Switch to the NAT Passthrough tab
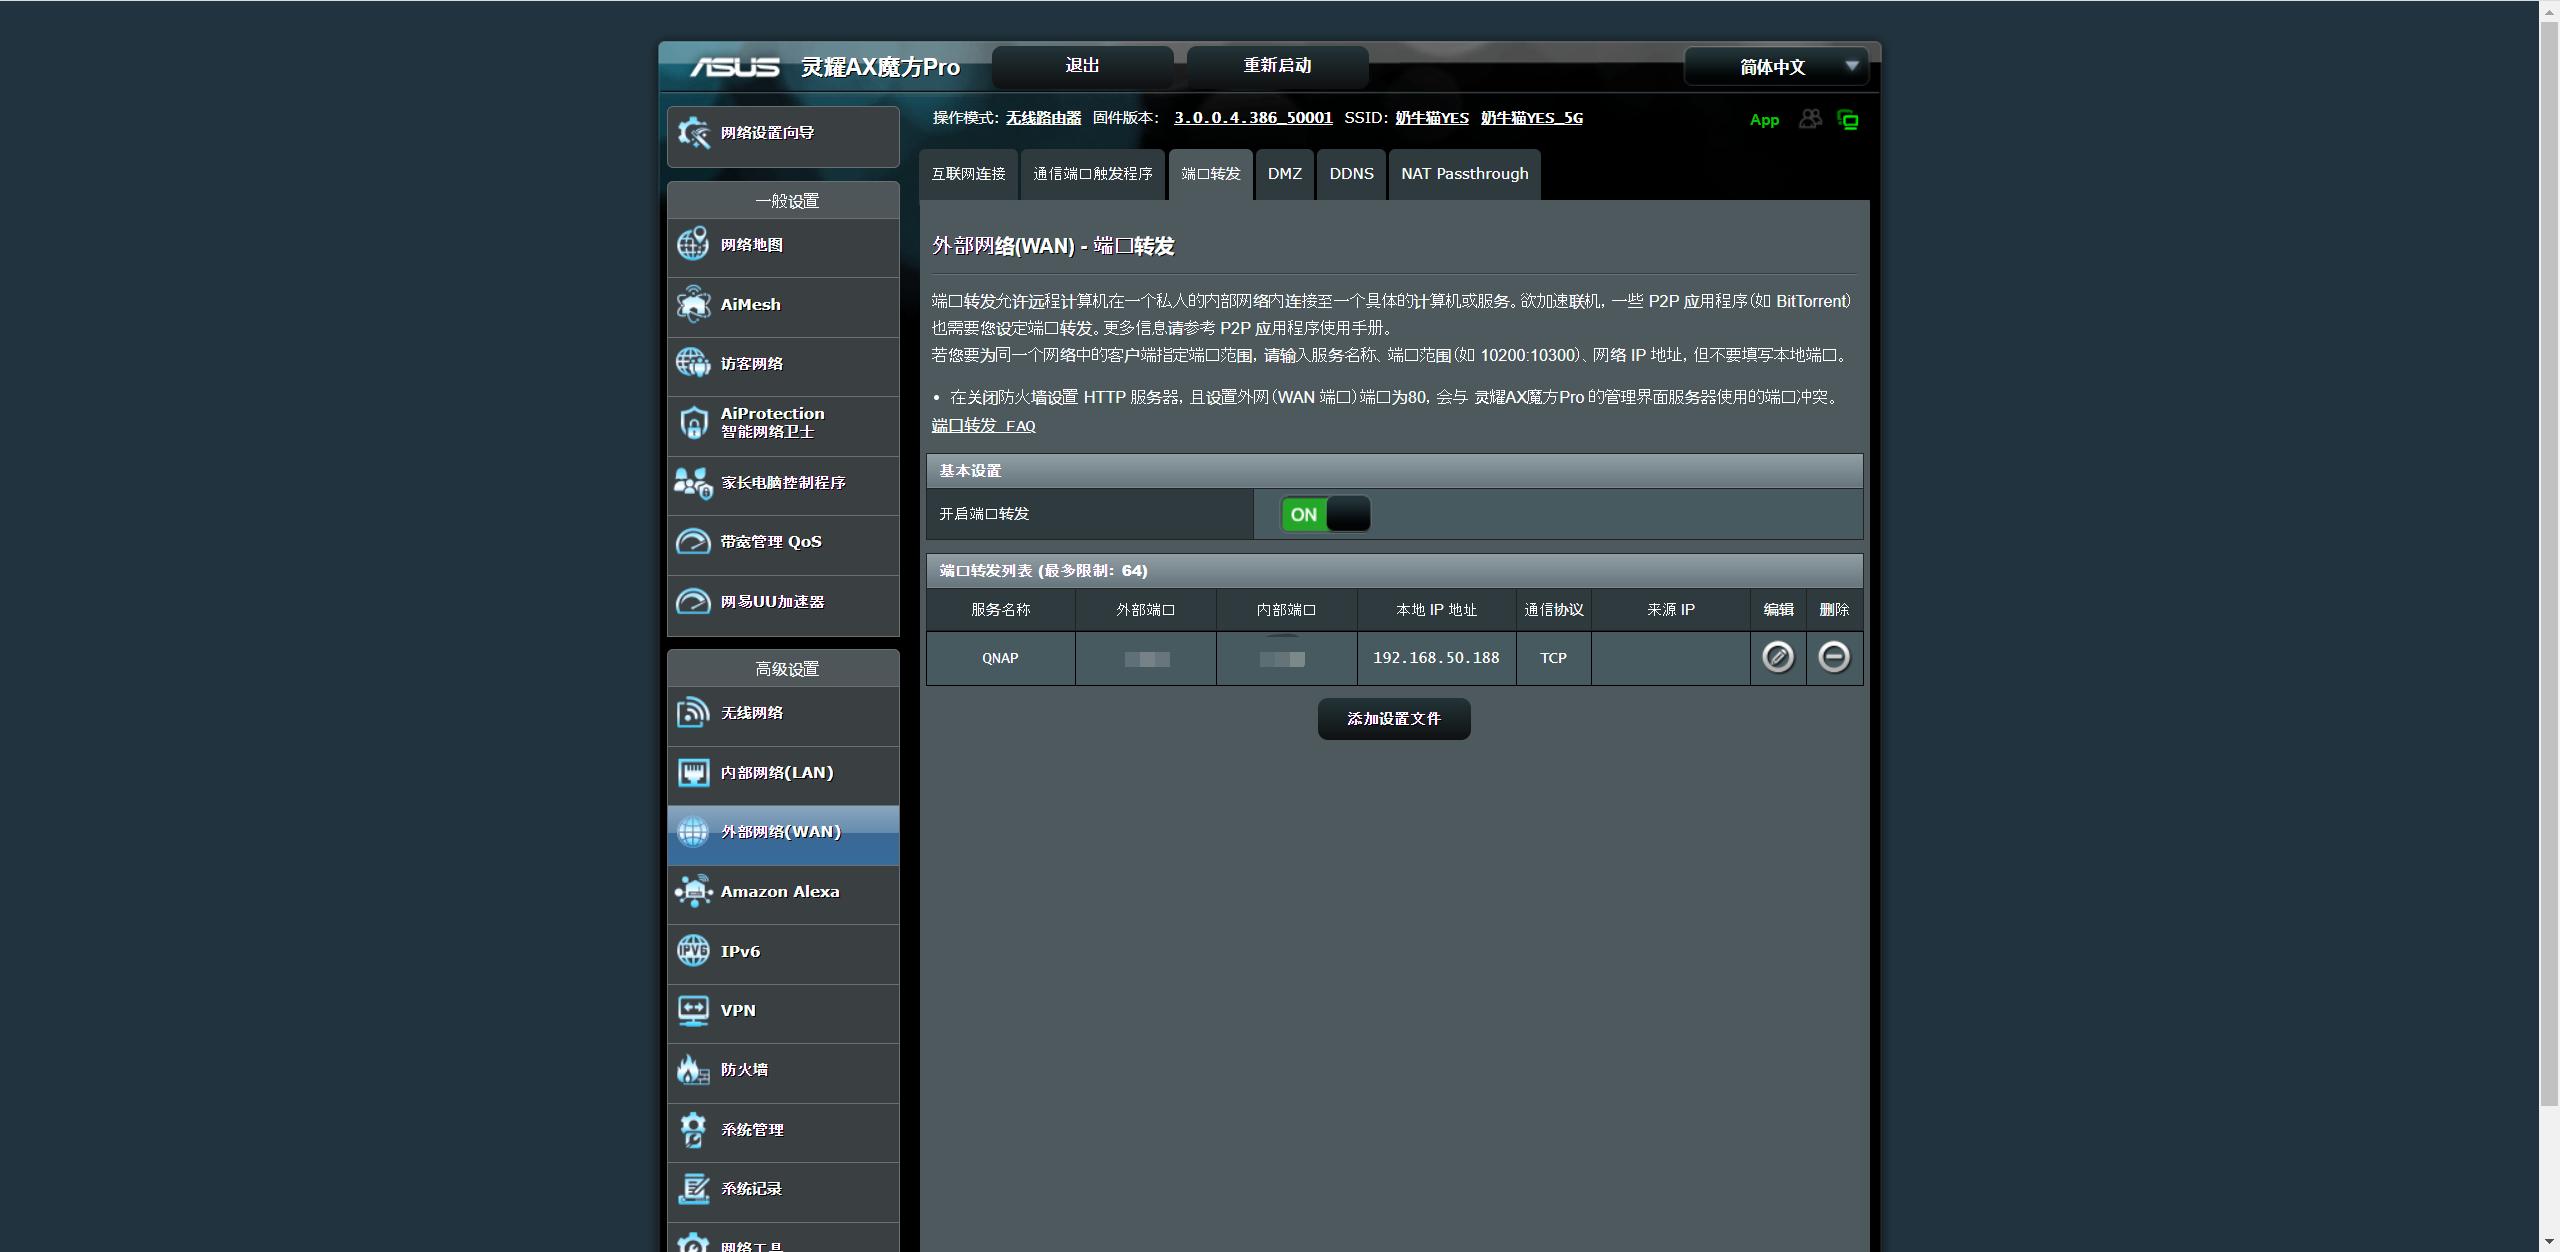Image resolution: width=2560 pixels, height=1252 pixels. (x=1464, y=174)
